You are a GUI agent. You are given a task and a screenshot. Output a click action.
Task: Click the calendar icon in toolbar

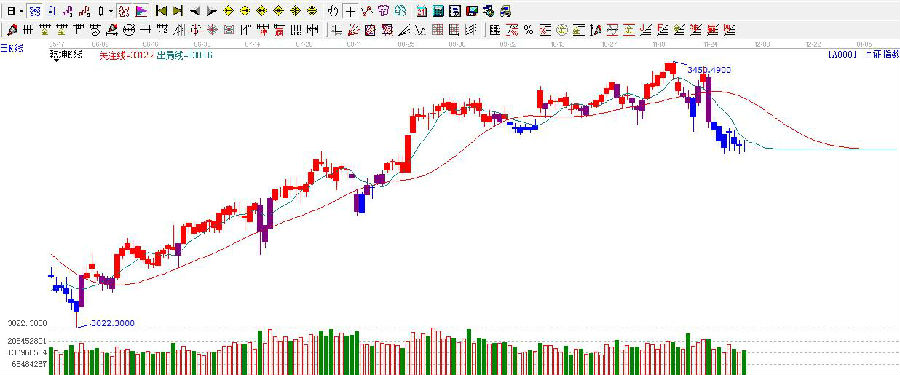[x=422, y=10]
